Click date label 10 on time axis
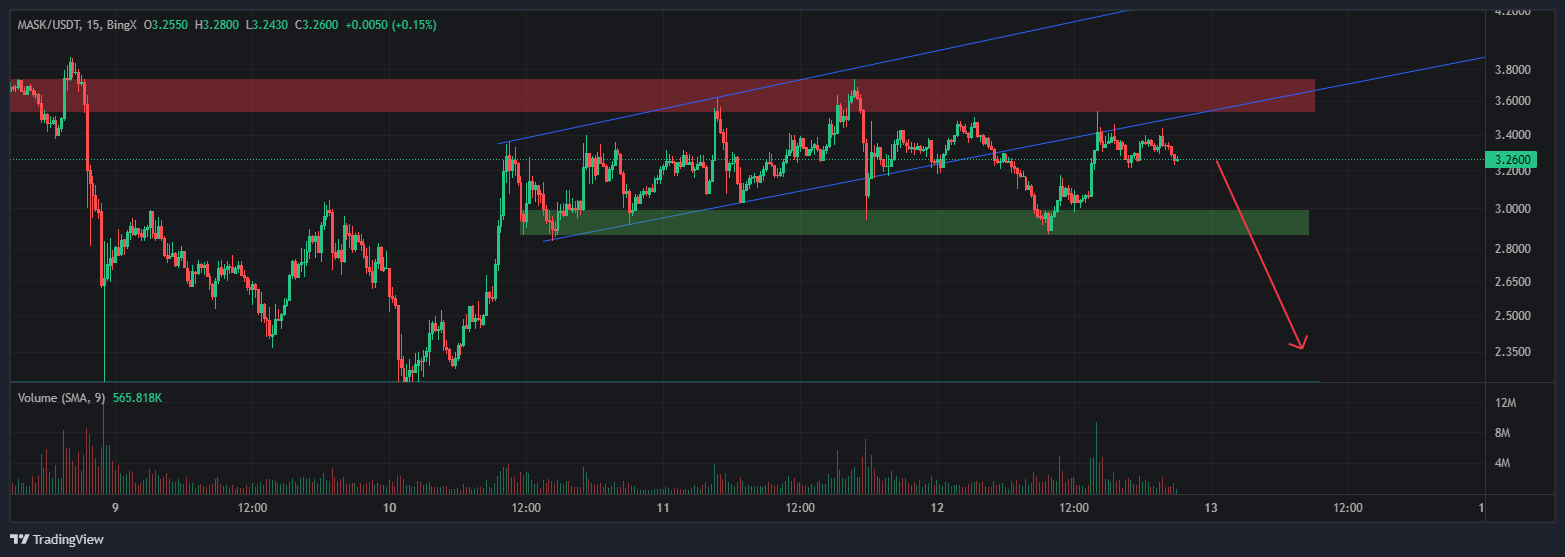The height and width of the screenshot is (557, 1565). click(x=390, y=508)
